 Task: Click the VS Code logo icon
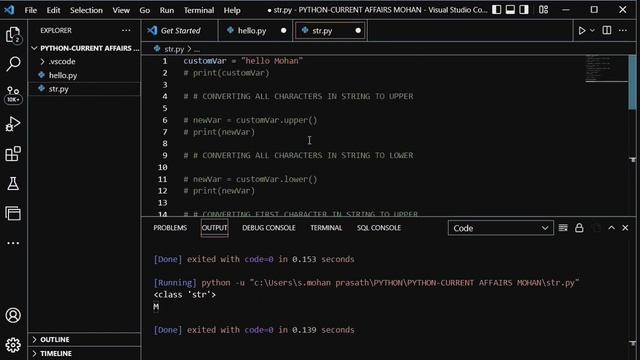9,9
